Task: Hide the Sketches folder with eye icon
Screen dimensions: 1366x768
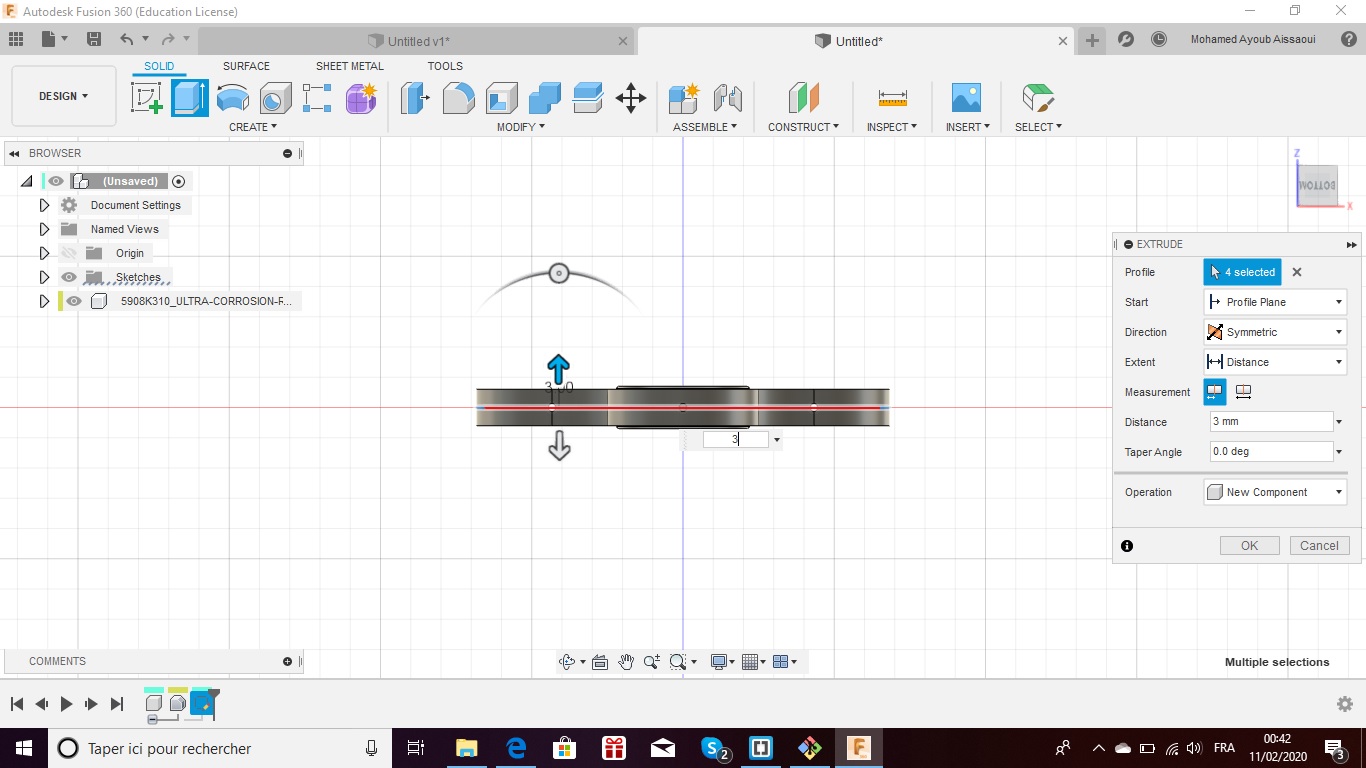Action: [x=69, y=277]
